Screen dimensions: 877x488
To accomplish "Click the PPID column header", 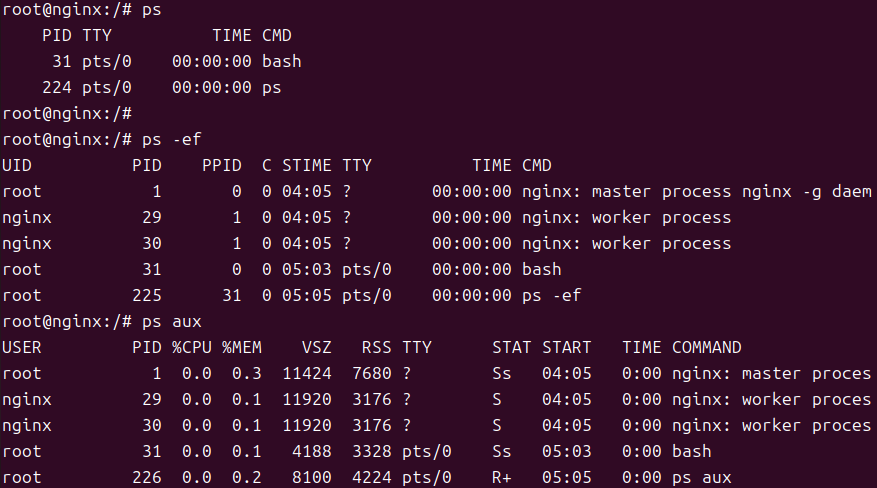I will coord(221,165).
